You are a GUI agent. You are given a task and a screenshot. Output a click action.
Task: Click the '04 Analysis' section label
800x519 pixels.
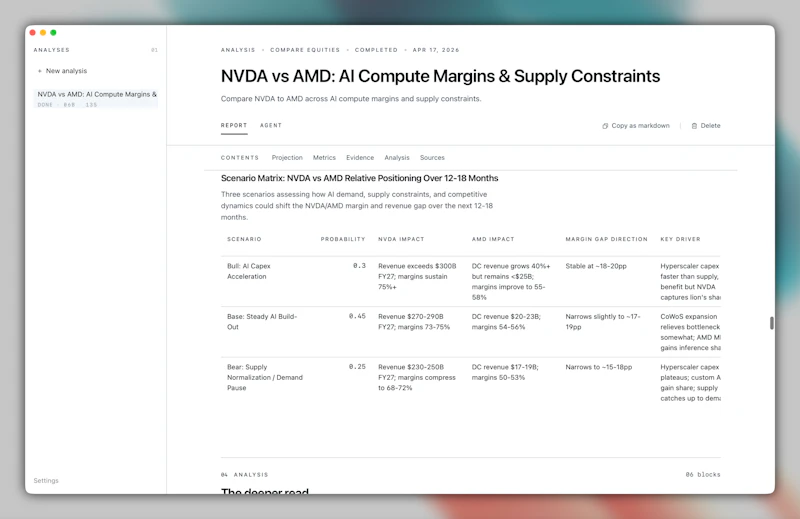point(244,475)
